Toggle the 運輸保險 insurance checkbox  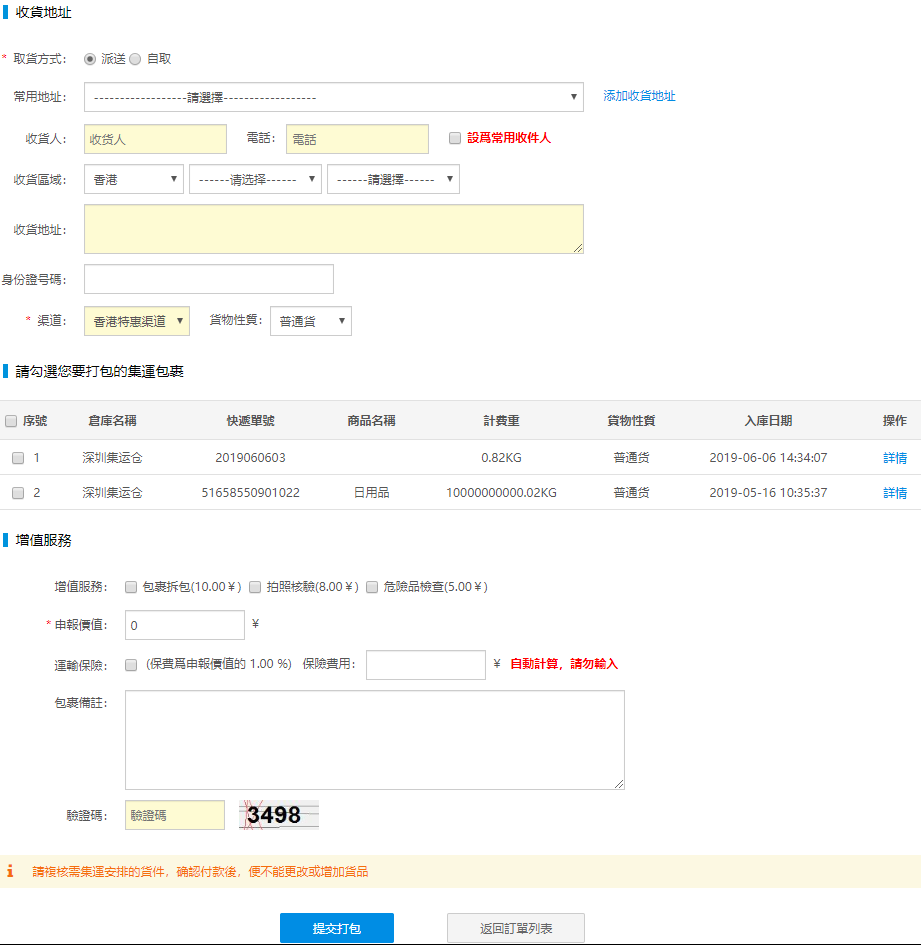coord(131,664)
